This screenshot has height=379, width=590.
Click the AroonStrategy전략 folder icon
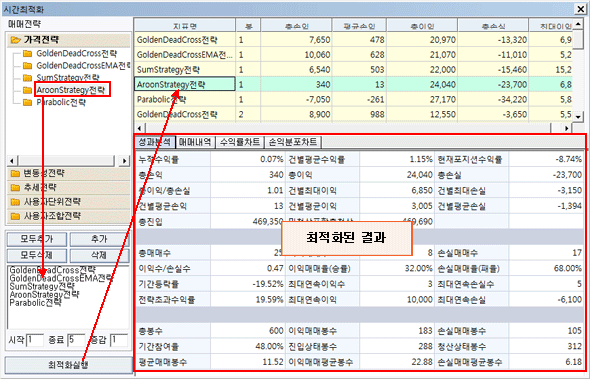click(27, 90)
